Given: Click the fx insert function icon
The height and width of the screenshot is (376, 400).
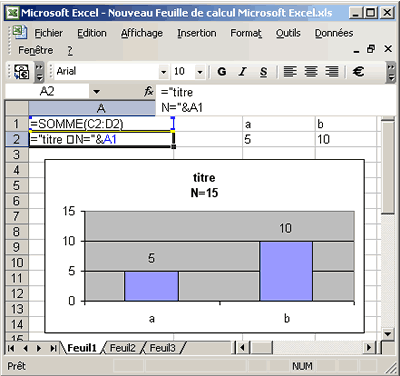Looking at the screenshot, I should [149, 91].
